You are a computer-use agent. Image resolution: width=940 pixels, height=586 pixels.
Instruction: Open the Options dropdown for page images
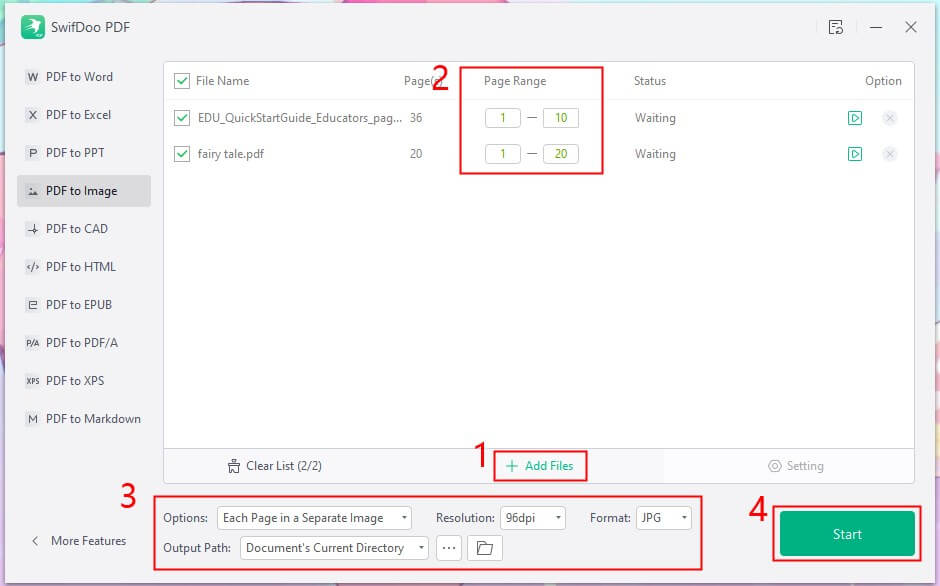(314, 518)
